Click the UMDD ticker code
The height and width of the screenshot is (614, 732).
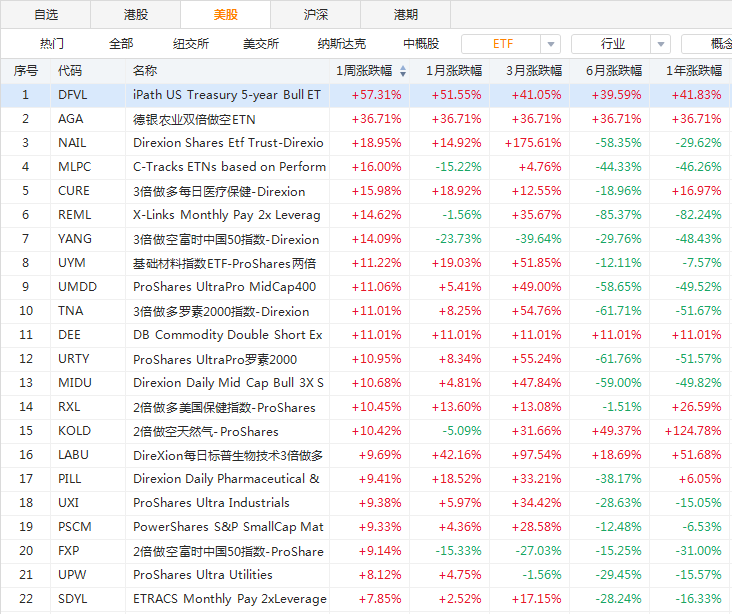77,287
